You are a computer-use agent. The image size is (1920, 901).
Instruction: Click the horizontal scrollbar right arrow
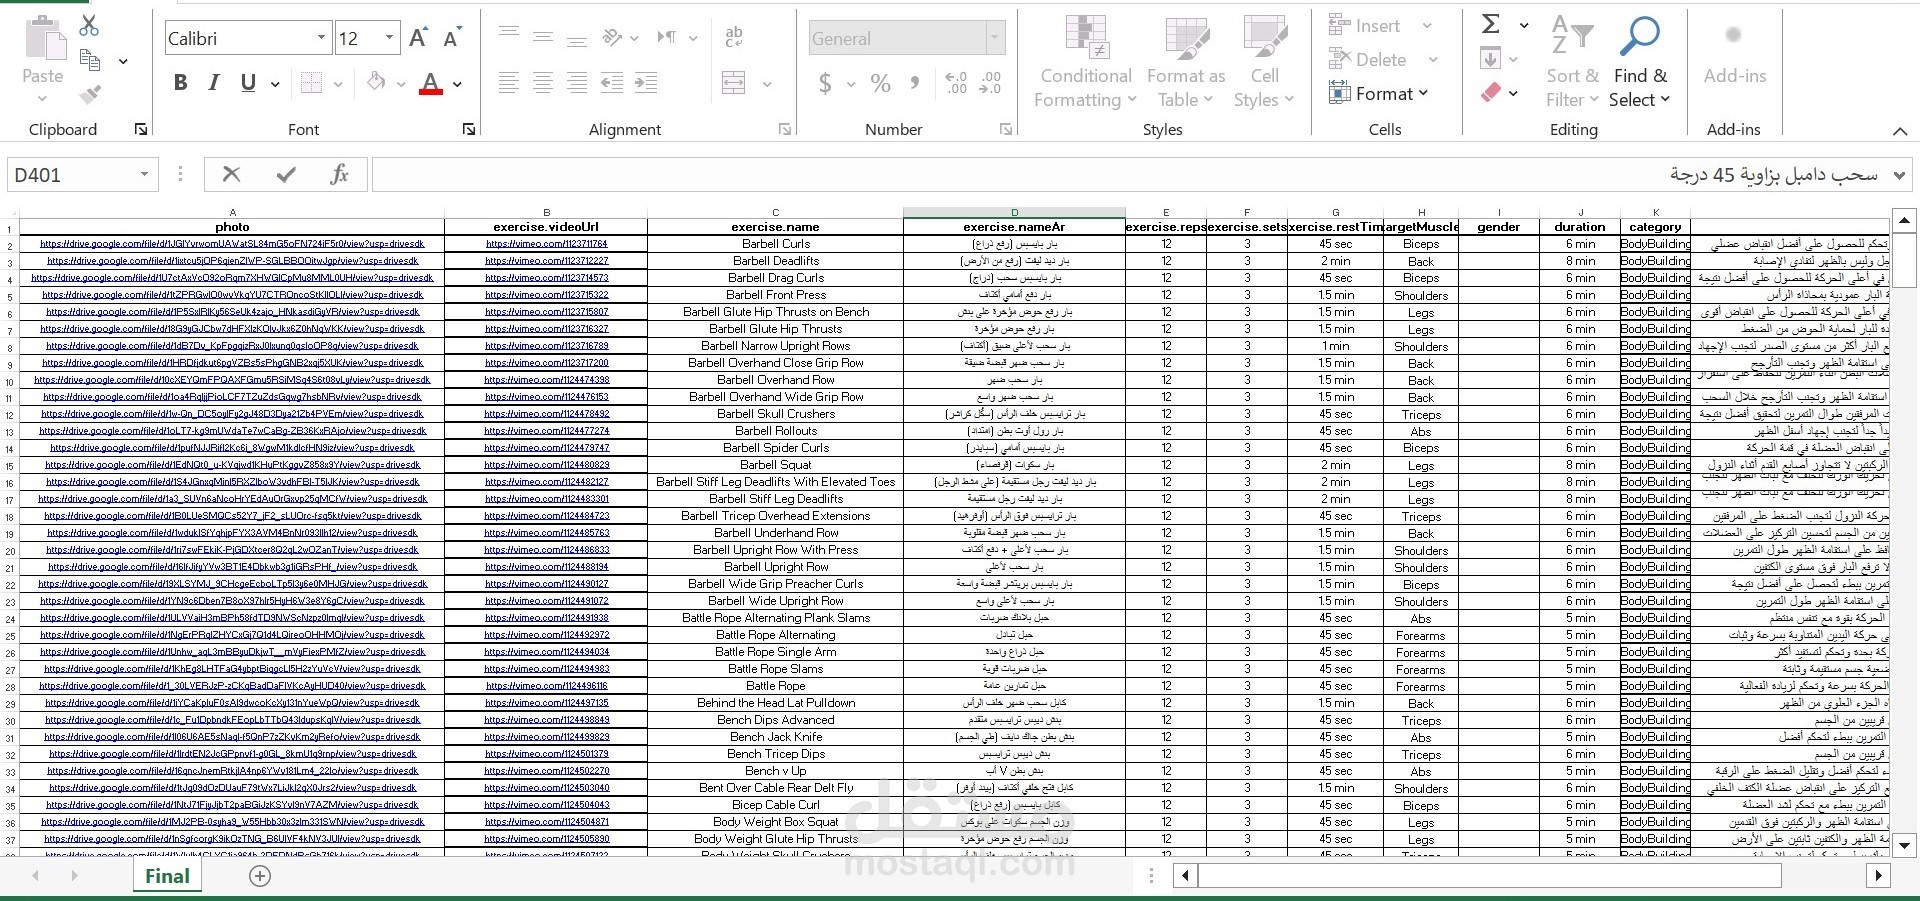pyautogui.click(x=1878, y=876)
